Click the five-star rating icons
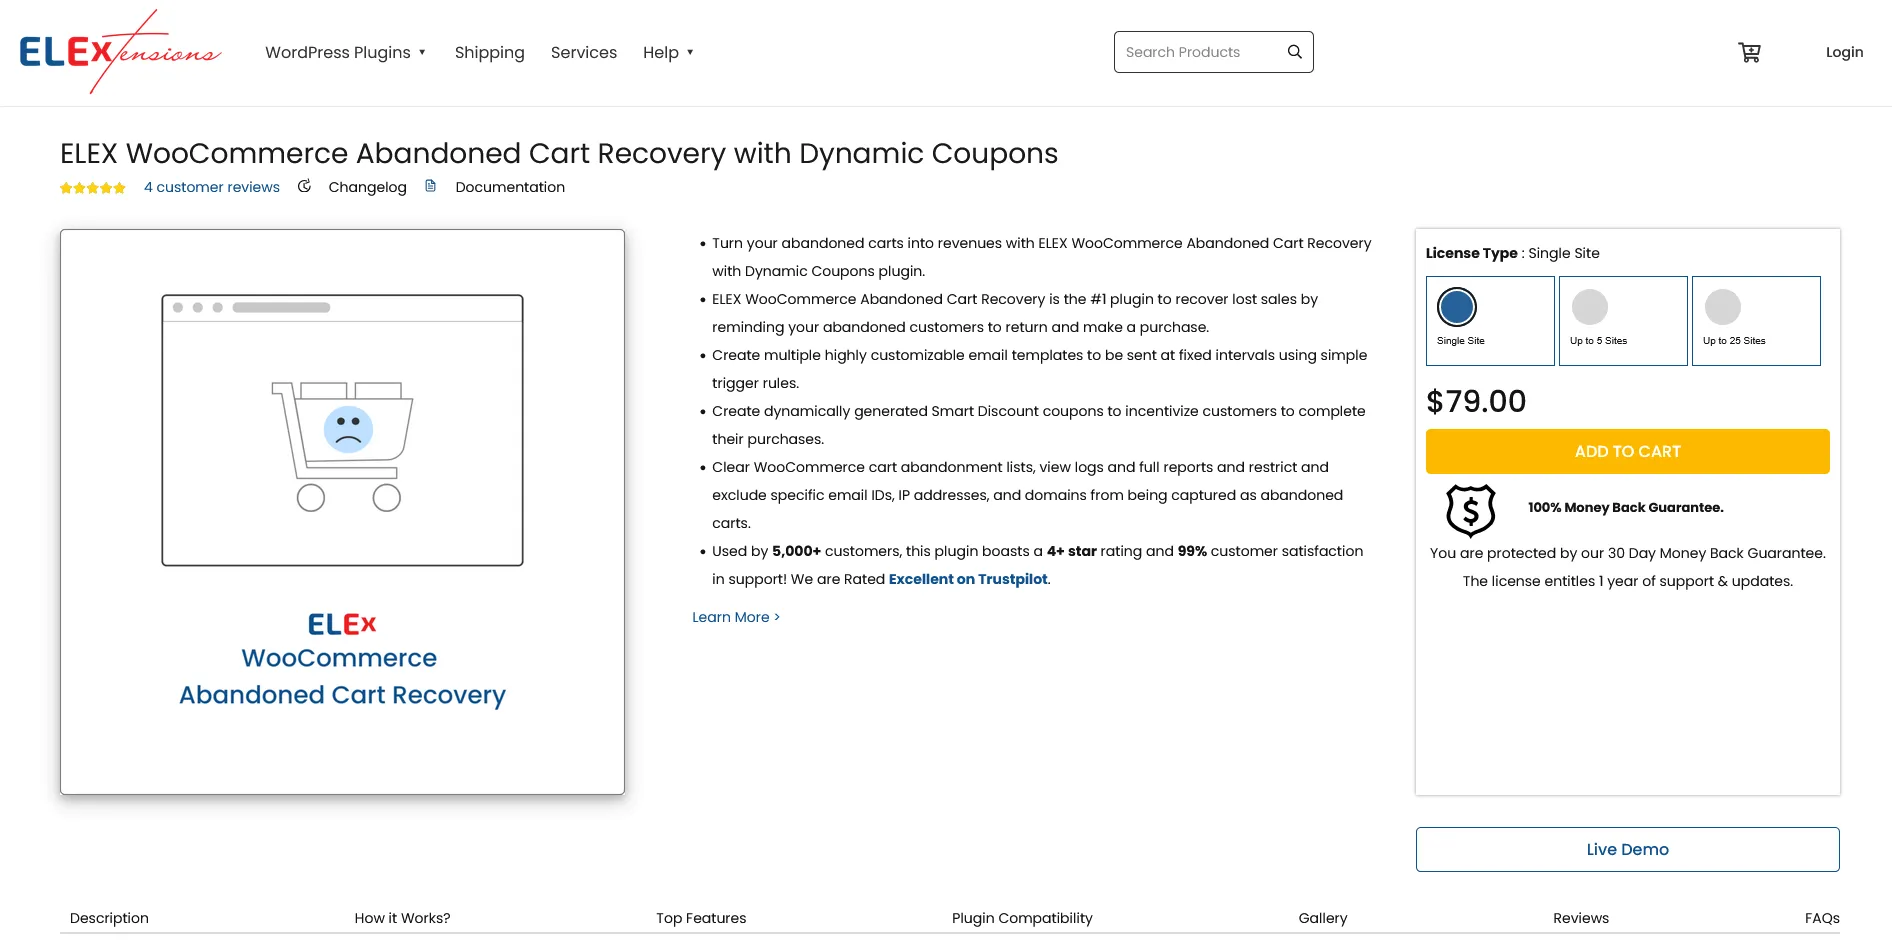The height and width of the screenshot is (944, 1892). [93, 188]
